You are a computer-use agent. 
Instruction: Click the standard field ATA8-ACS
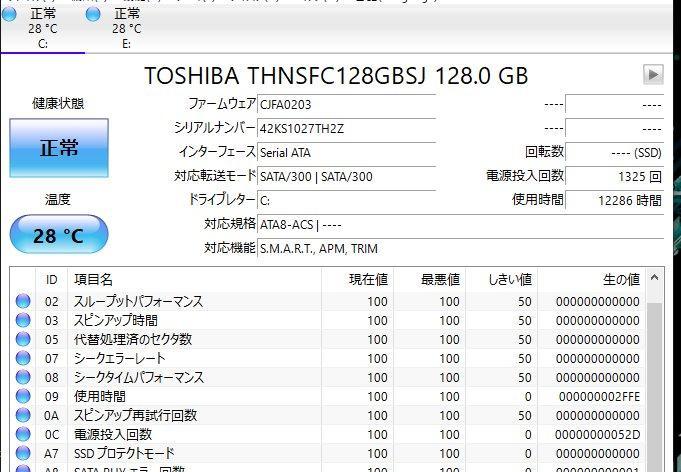pos(460,224)
